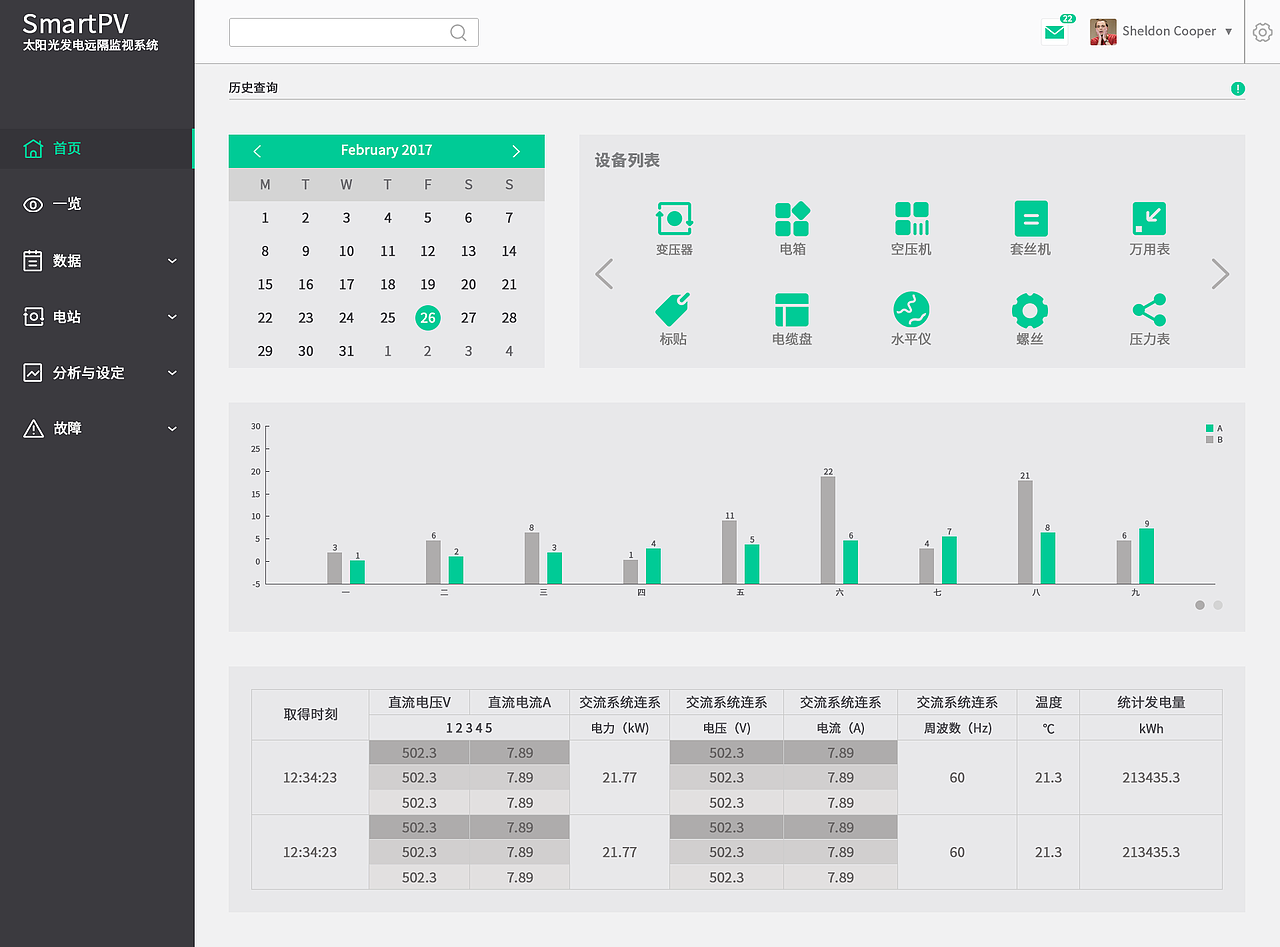
Task: Select the 标贴 tag icon
Action: coord(674,309)
